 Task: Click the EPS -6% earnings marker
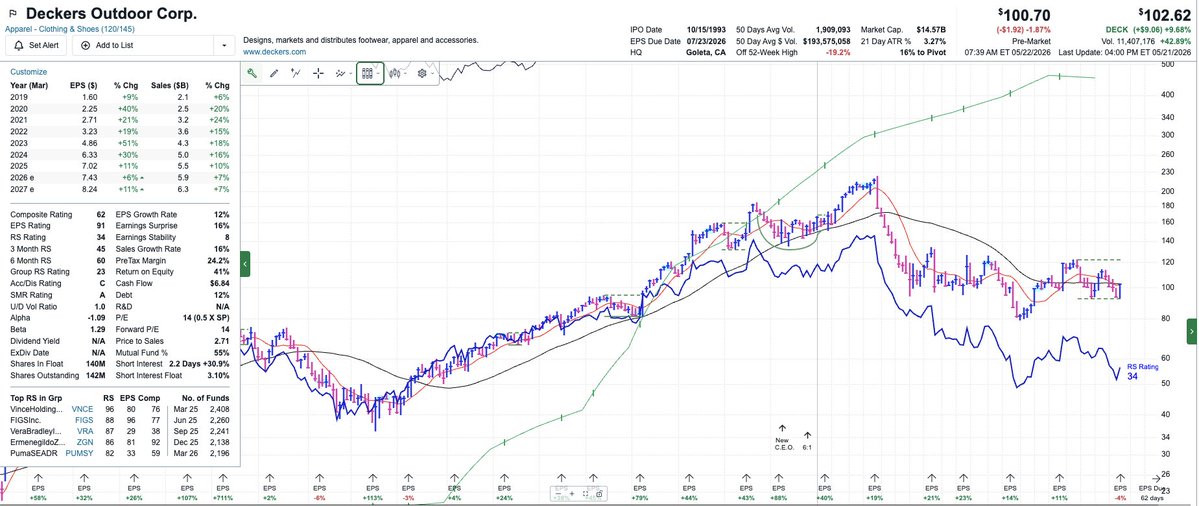(x=319, y=488)
